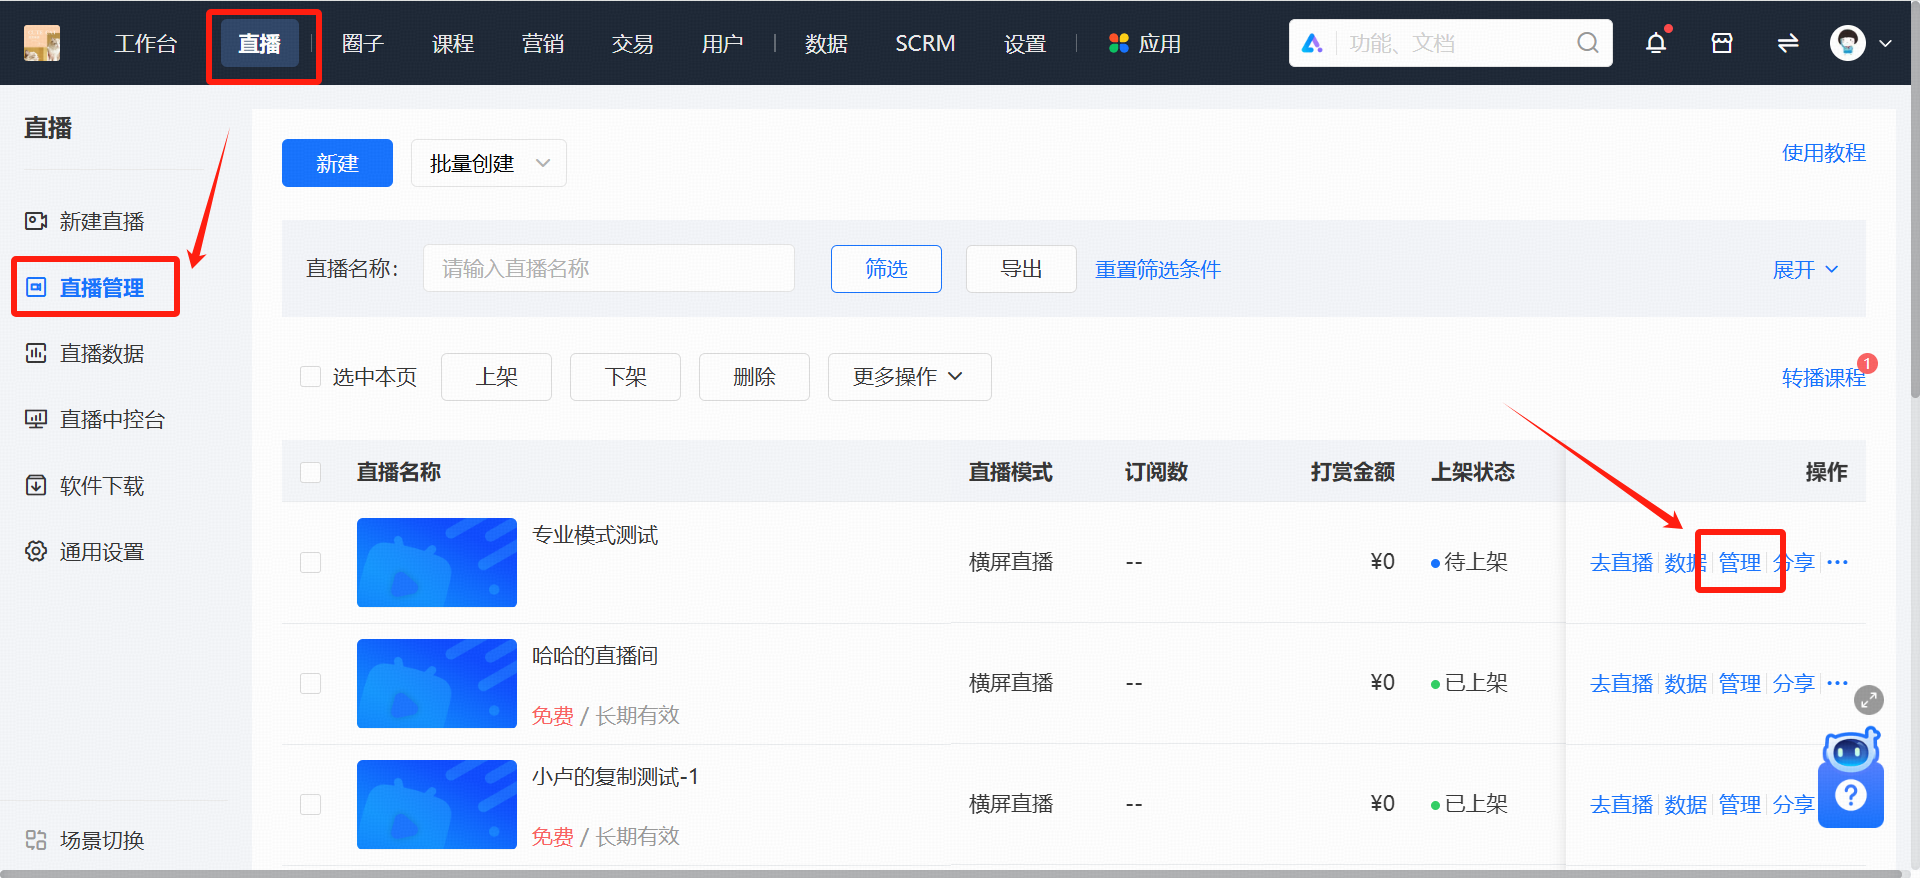
Task: Switch to the 课程 top menu
Action: click(452, 44)
